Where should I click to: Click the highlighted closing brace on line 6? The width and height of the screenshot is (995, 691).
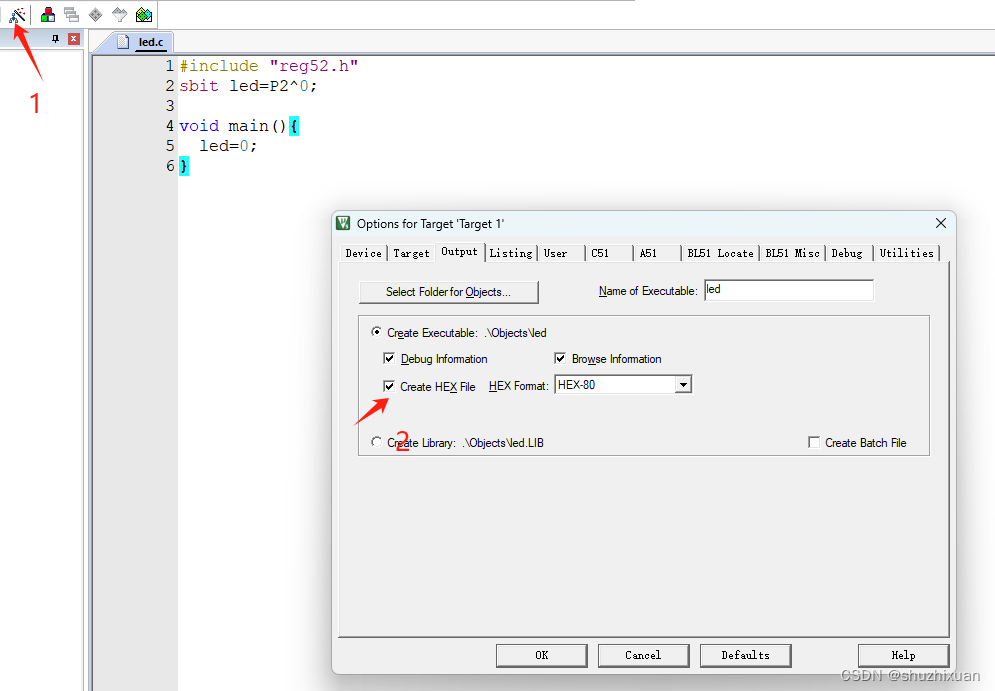tap(184, 166)
